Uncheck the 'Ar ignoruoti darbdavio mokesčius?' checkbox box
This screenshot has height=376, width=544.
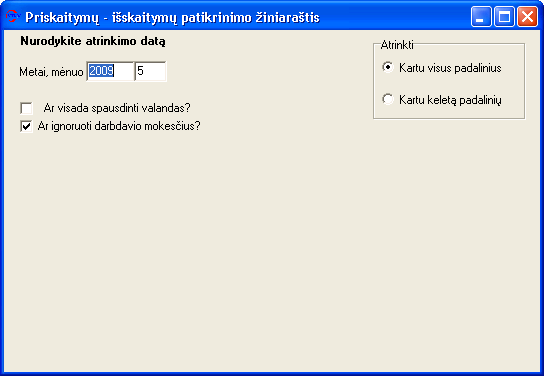[26, 126]
